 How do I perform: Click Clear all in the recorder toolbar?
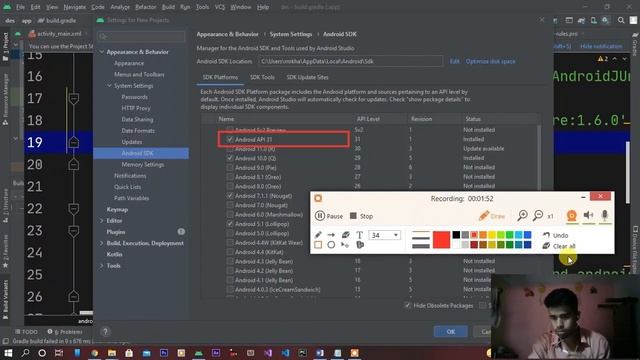click(559, 246)
